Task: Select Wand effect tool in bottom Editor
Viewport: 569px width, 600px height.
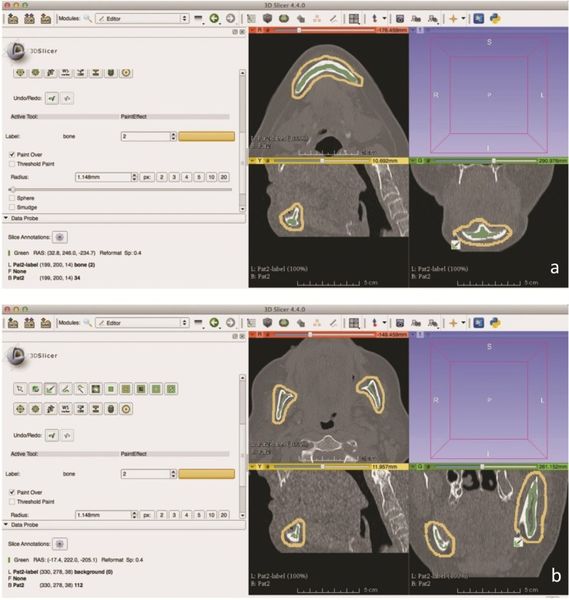Action: [80, 389]
